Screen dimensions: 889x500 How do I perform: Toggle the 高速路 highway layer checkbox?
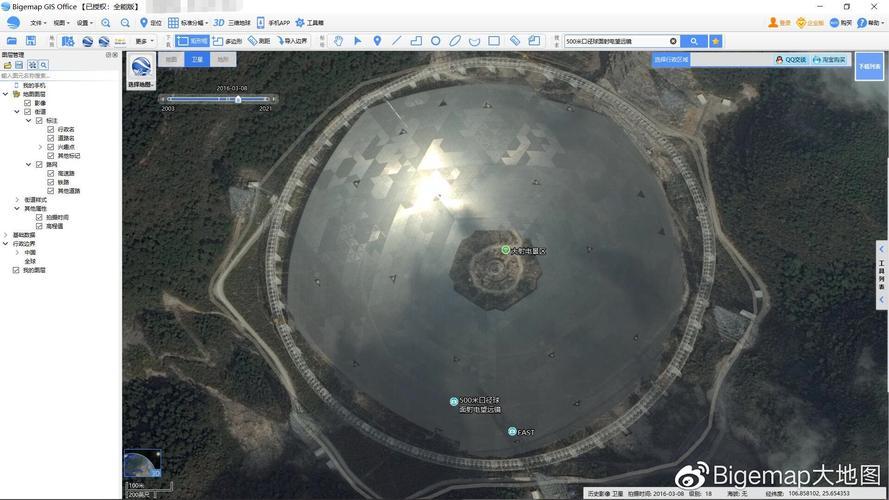tap(51, 173)
